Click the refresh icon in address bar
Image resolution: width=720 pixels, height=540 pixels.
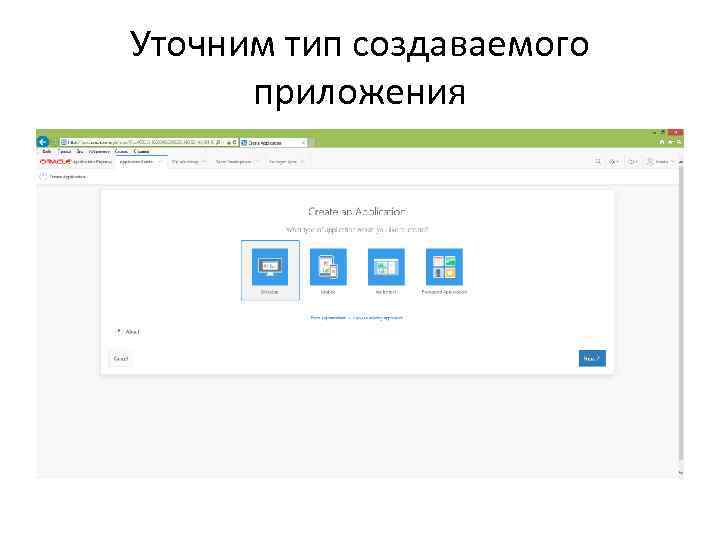tap(234, 142)
